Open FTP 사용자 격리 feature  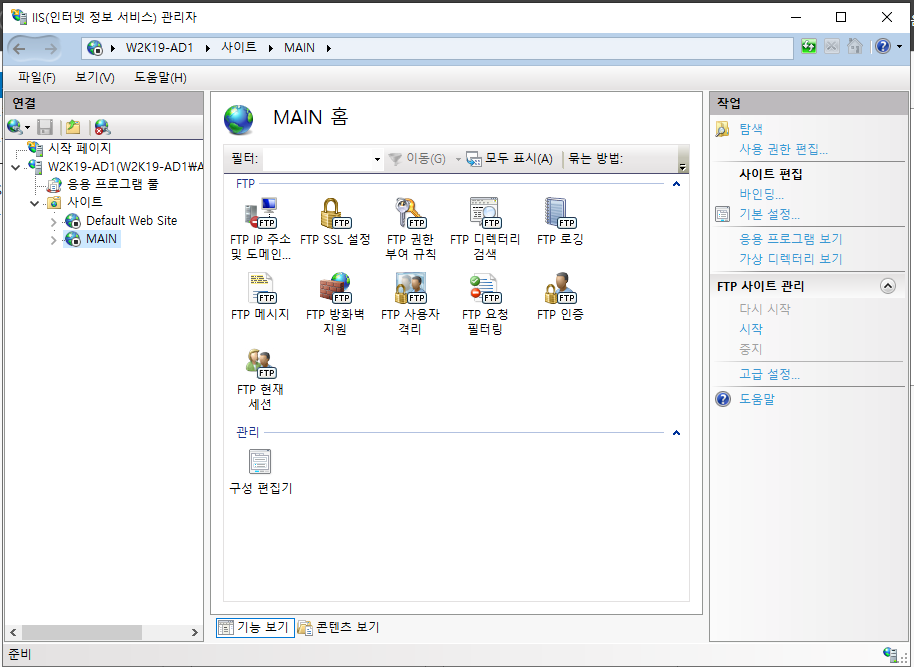tap(410, 304)
